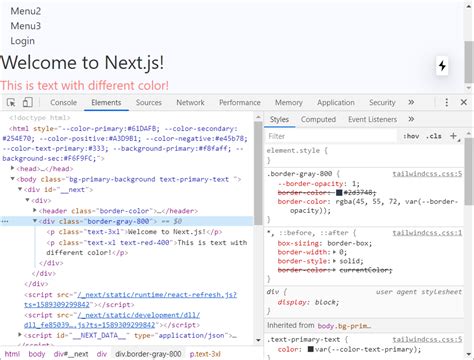This screenshot has width=474, height=360.
Task: Select plain div breadcrumb before div.border-gray-800
Action: tap(102, 354)
